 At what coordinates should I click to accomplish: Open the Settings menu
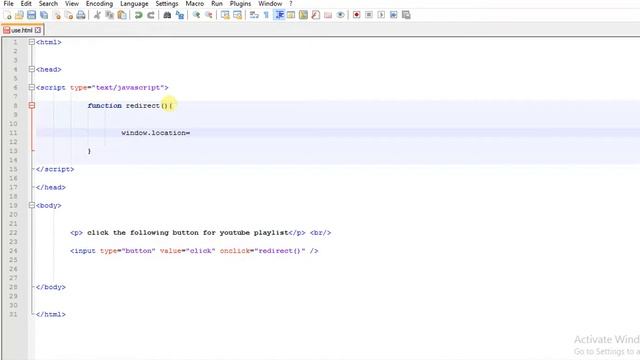pos(167,4)
